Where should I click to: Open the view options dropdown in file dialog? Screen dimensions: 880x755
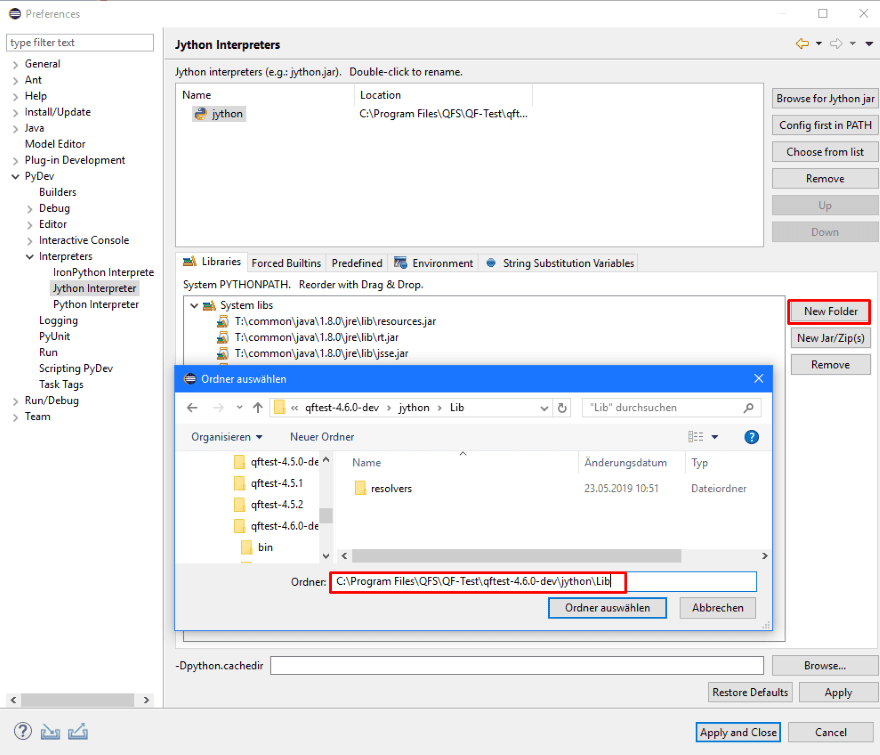pos(715,437)
